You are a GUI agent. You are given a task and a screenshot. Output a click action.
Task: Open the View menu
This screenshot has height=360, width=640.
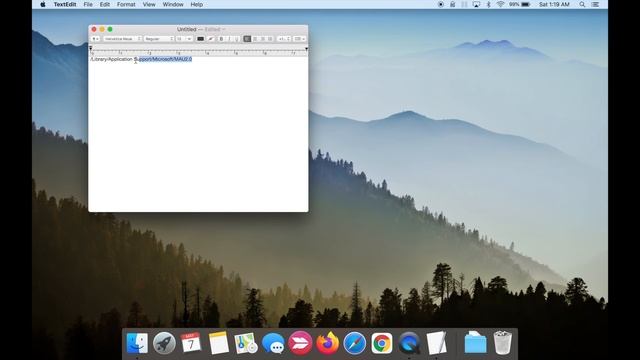149,4
